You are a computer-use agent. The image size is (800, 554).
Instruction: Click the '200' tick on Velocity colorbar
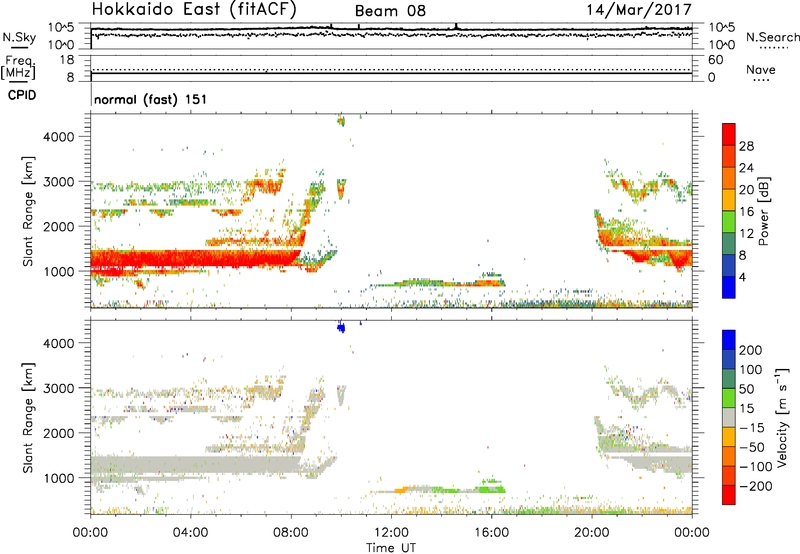pos(751,350)
